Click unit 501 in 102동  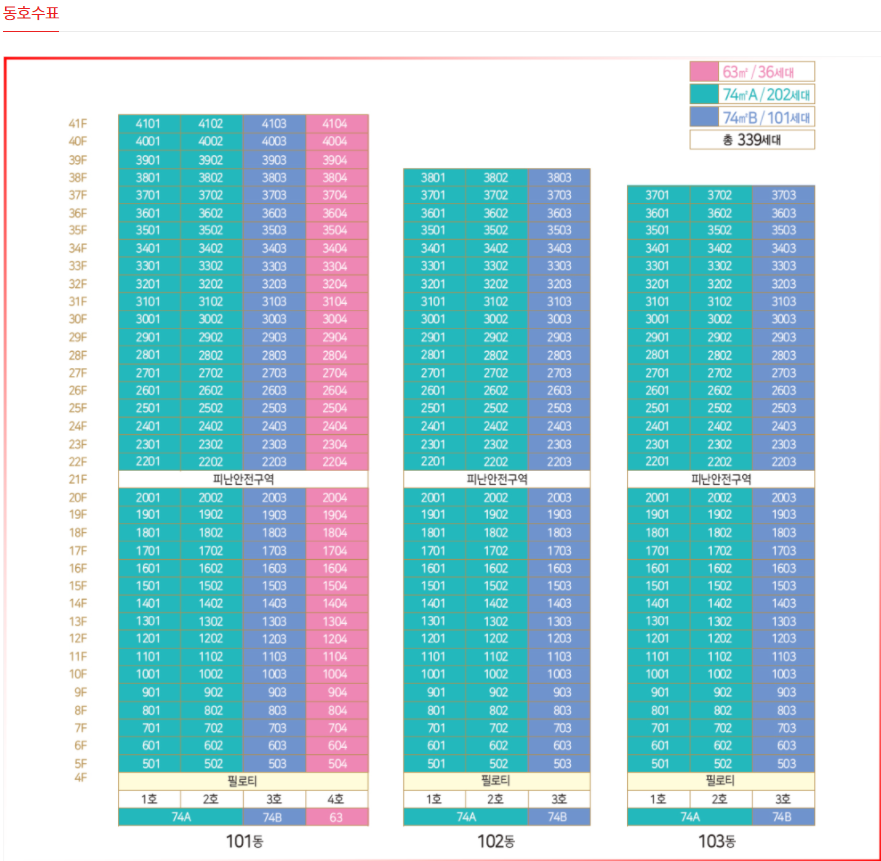[x=434, y=764]
